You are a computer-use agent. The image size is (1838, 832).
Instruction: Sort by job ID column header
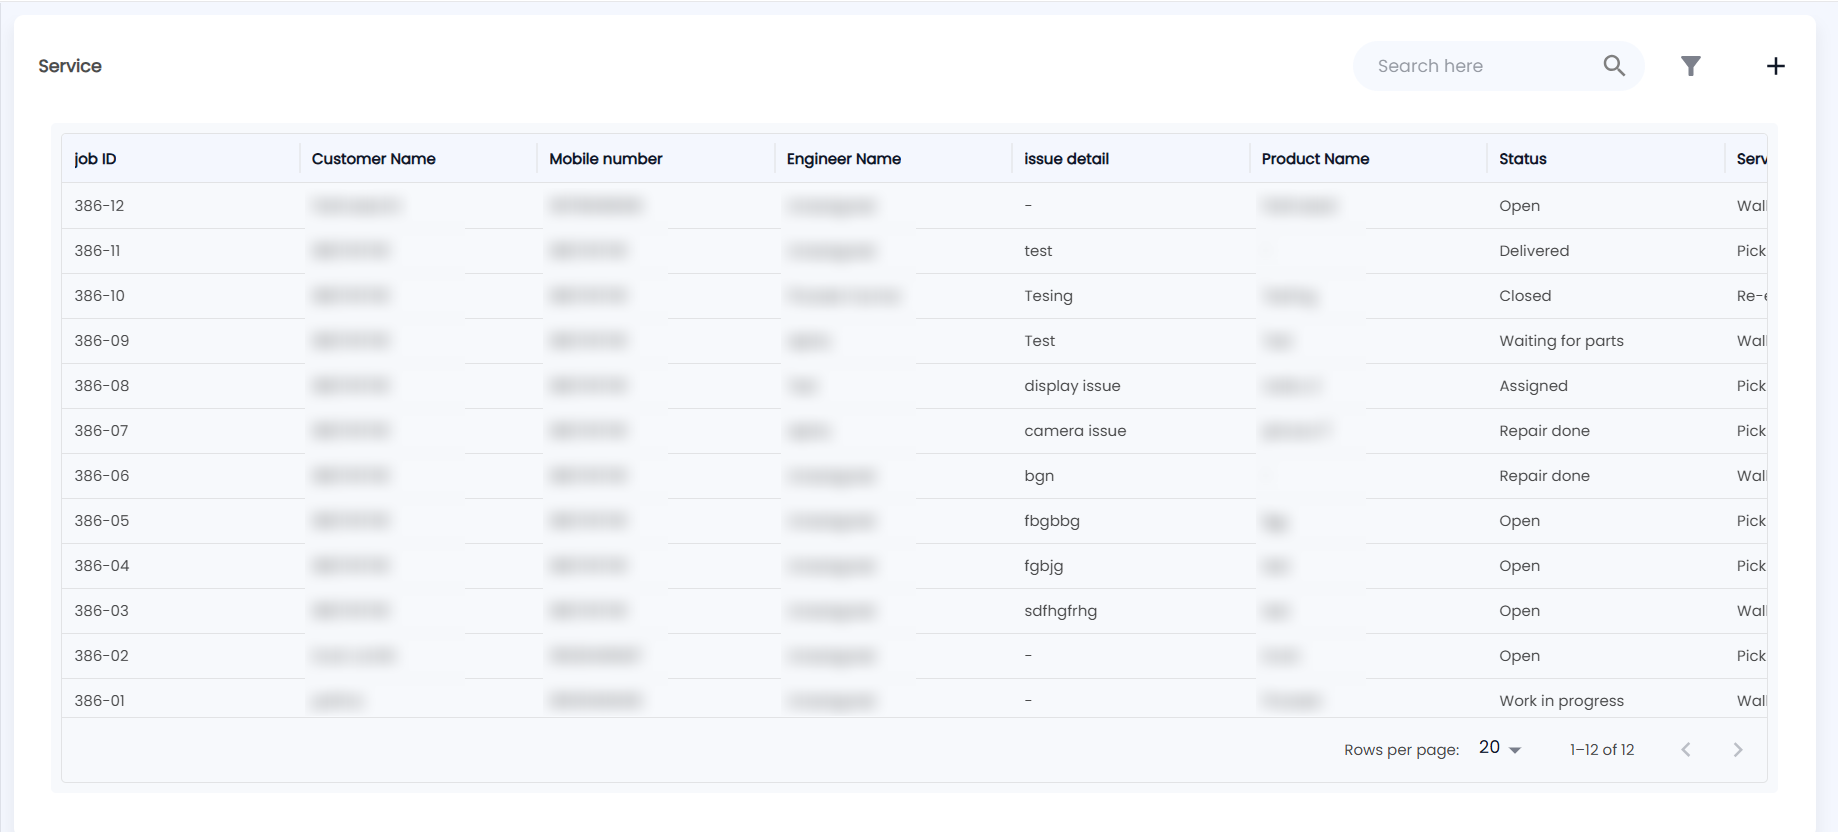click(95, 159)
